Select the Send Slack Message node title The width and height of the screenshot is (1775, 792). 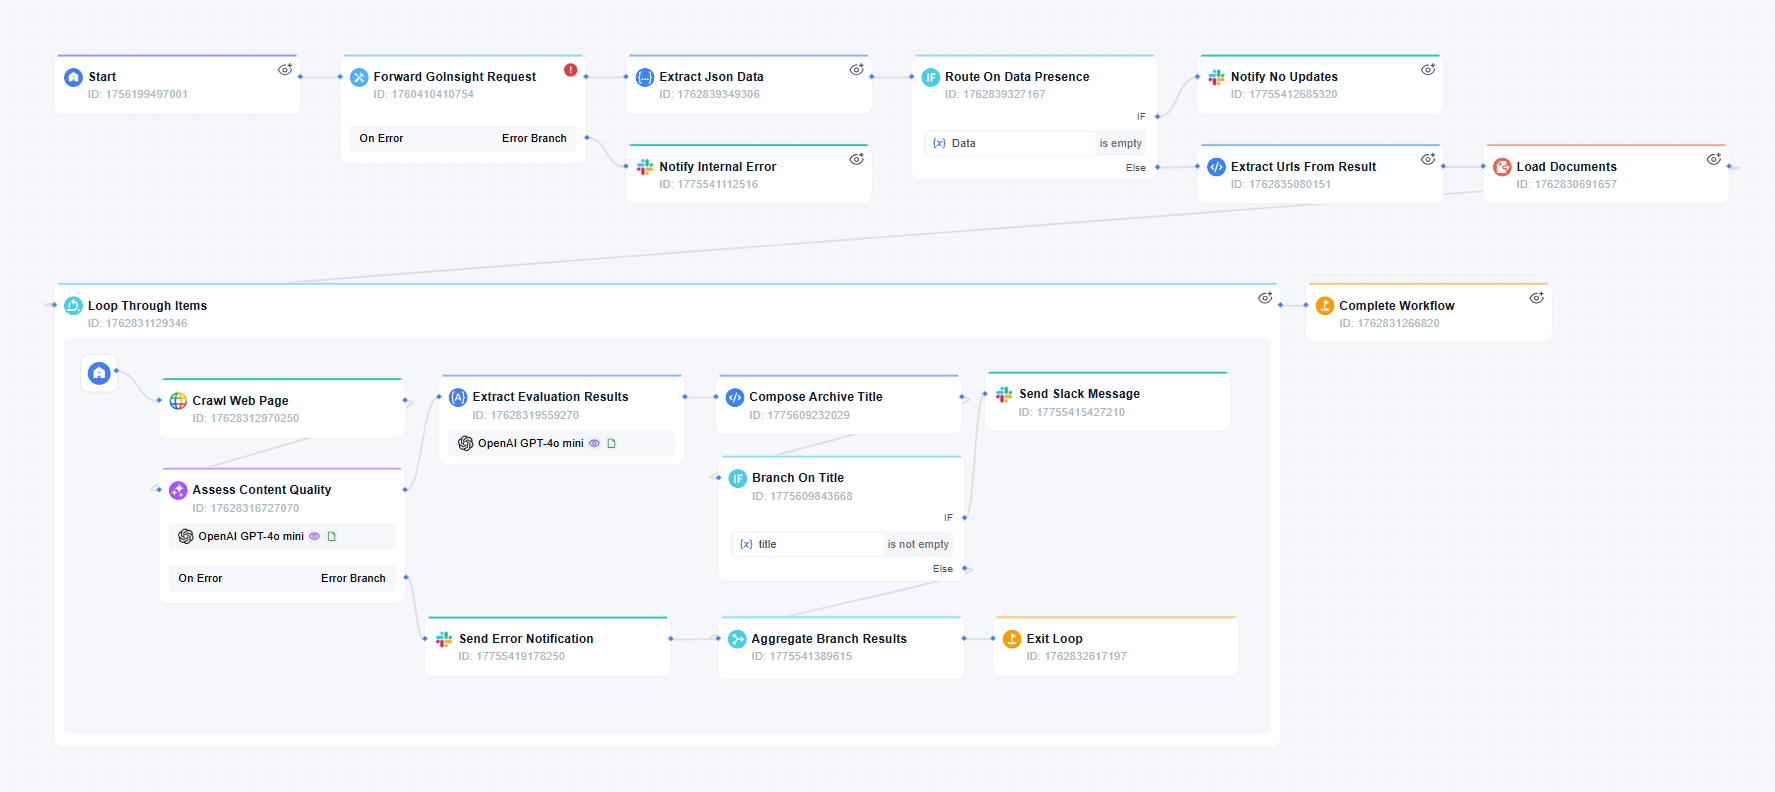coord(1079,394)
